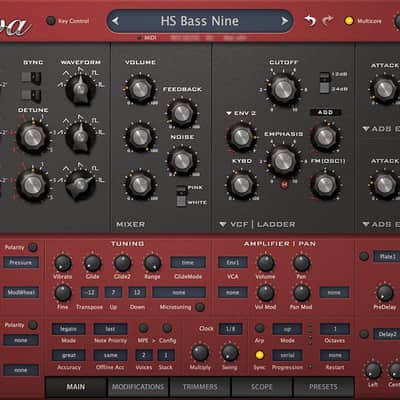Click the next preset arrow
The image size is (400, 400).
(x=284, y=21)
